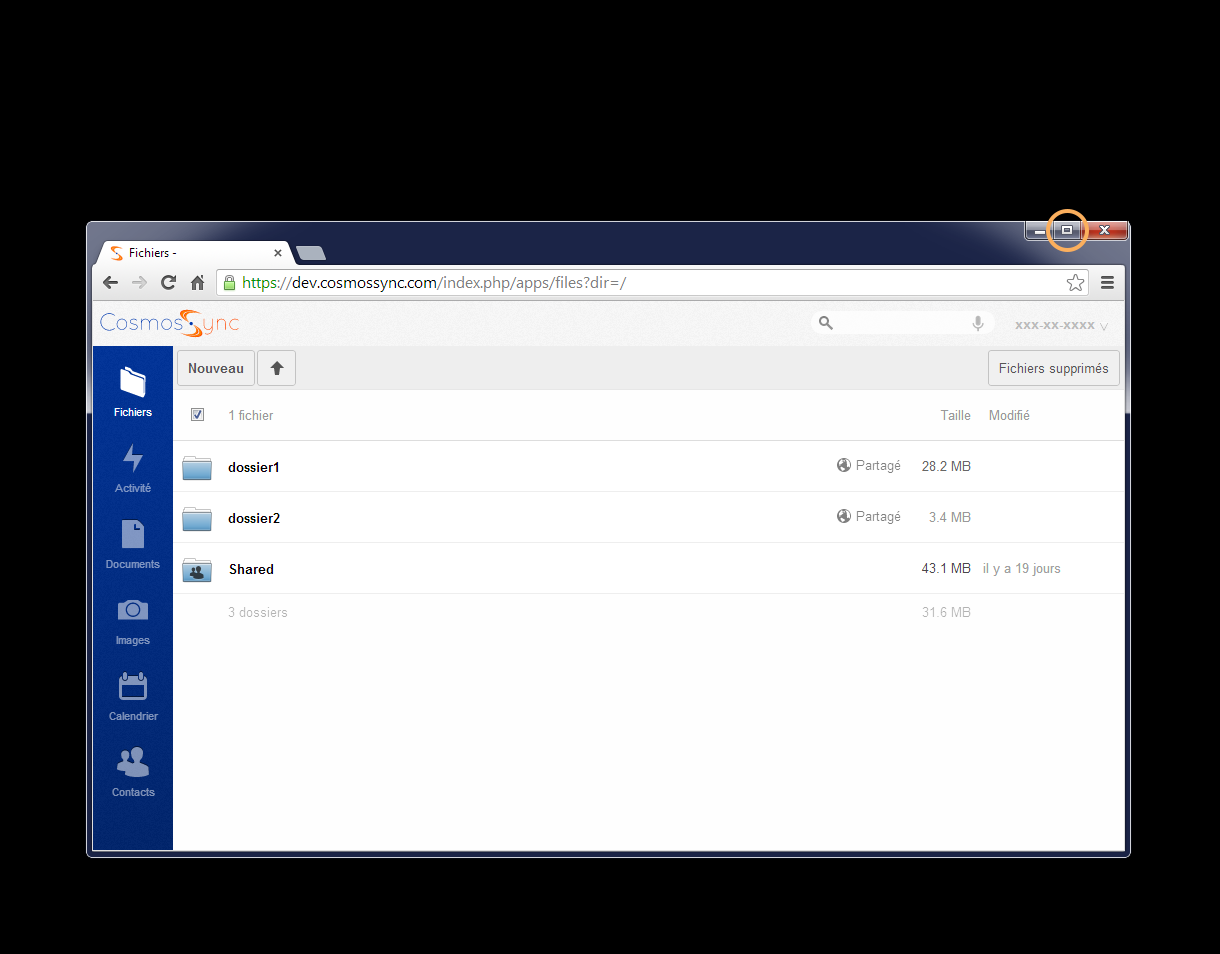The height and width of the screenshot is (954, 1220).
Task: Open the Calendrier calendar icon
Action: [133, 695]
